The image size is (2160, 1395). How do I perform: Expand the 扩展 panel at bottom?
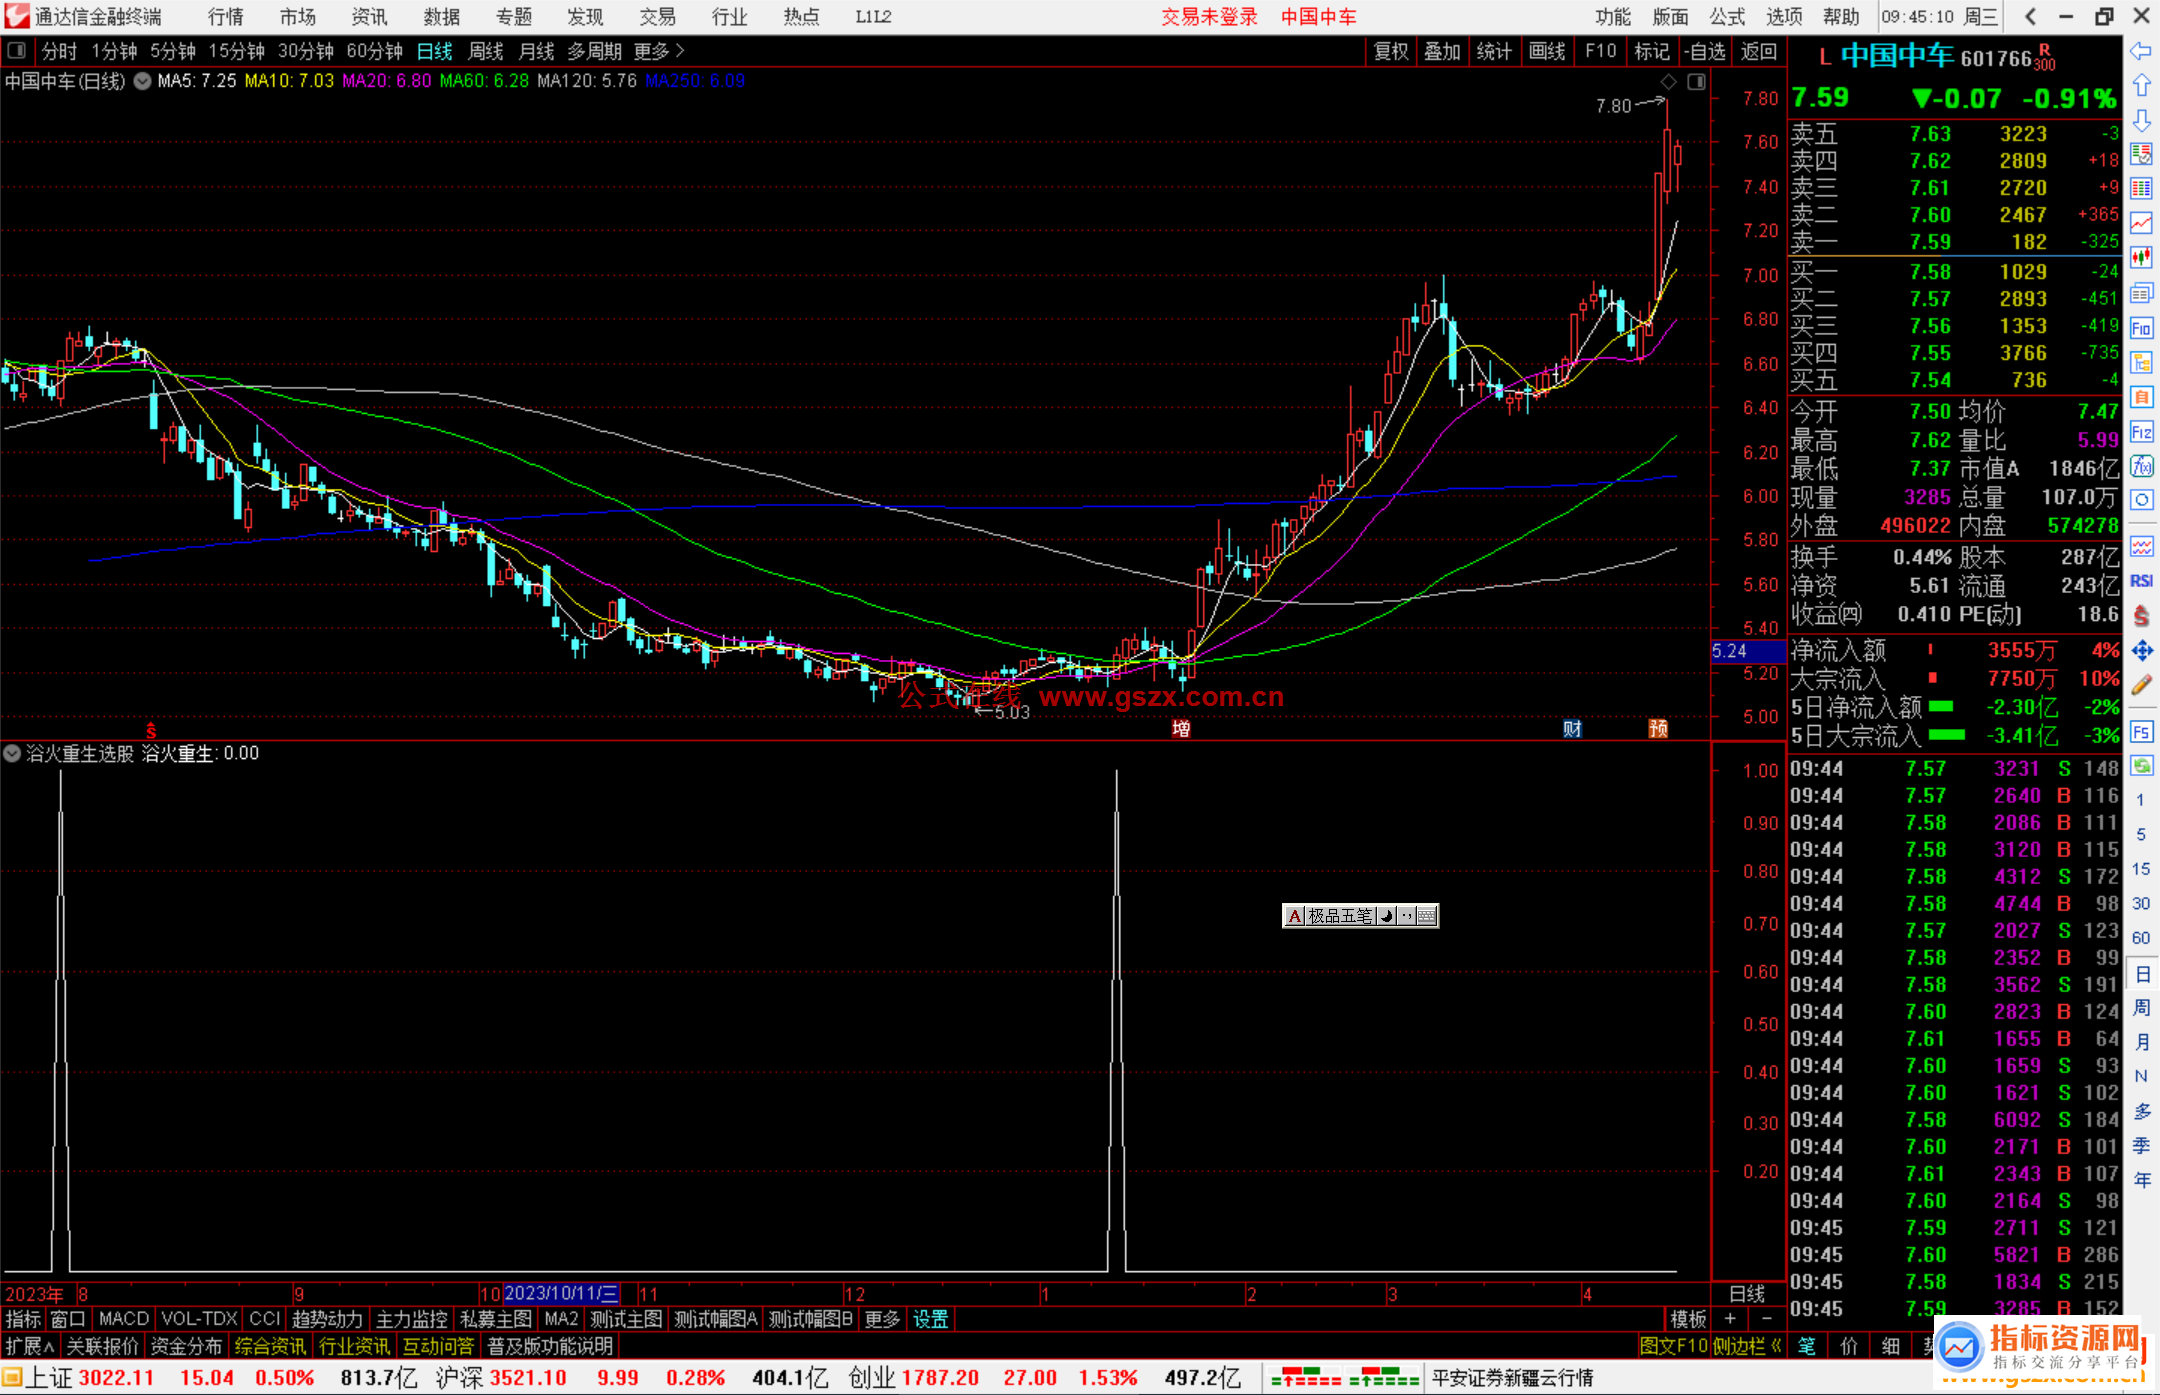[30, 1346]
